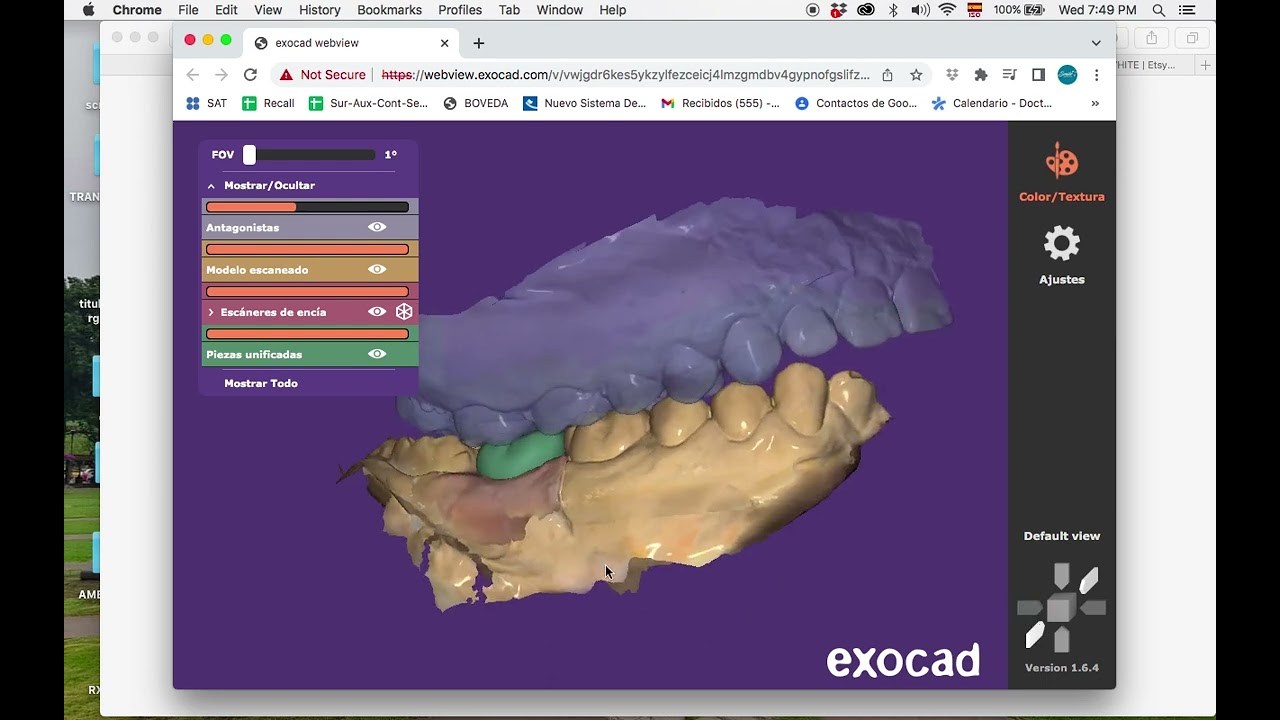The image size is (1280, 720).
Task: Toggle visibility of Antagonistas
Action: click(x=377, y=227)
